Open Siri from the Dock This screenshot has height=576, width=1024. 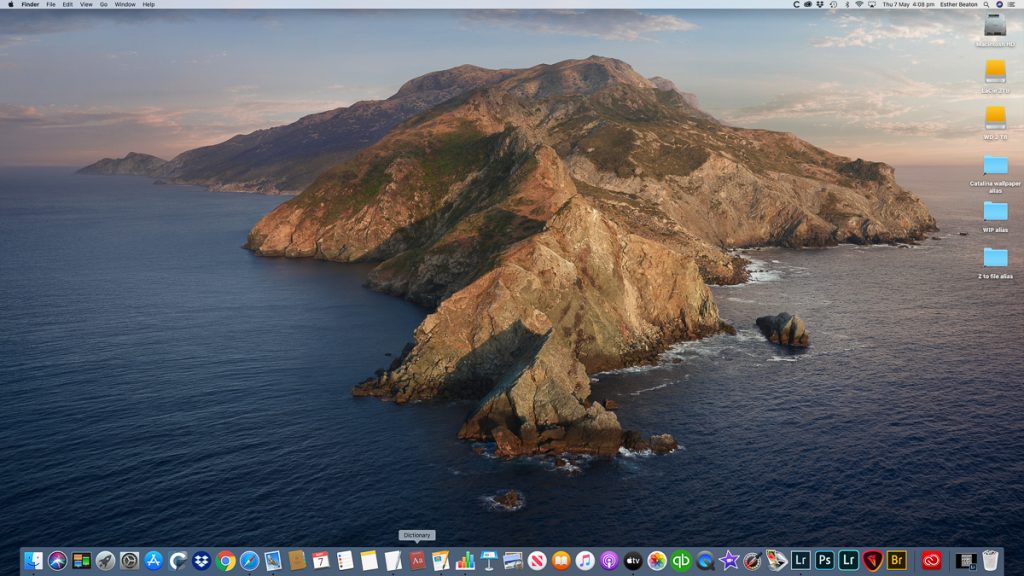(57, 561)
